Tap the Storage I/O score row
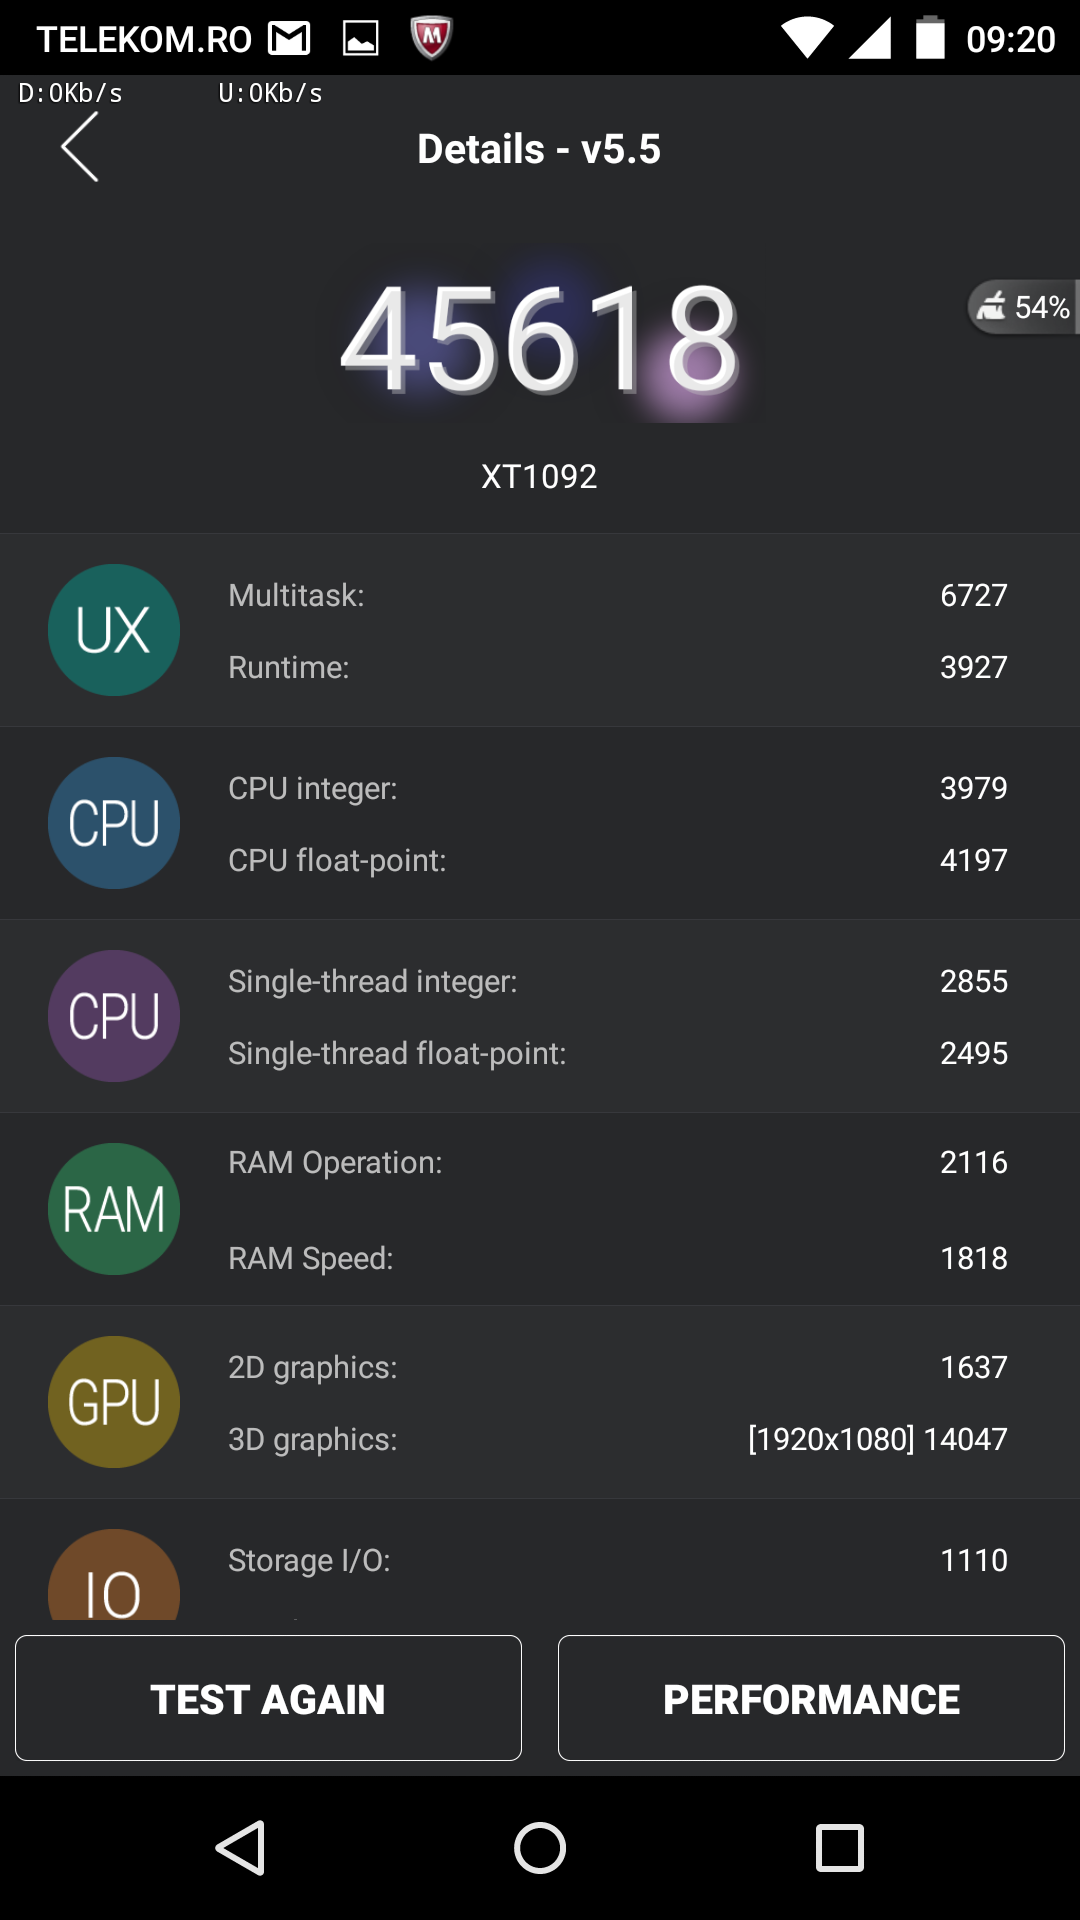 point(617,1560)
